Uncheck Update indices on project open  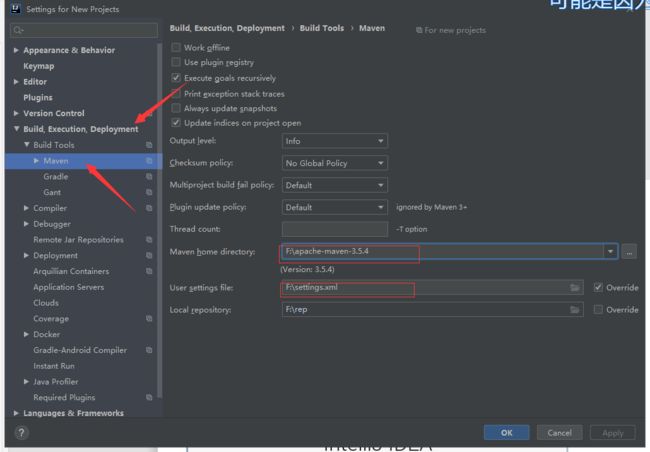tap(176, 123)
